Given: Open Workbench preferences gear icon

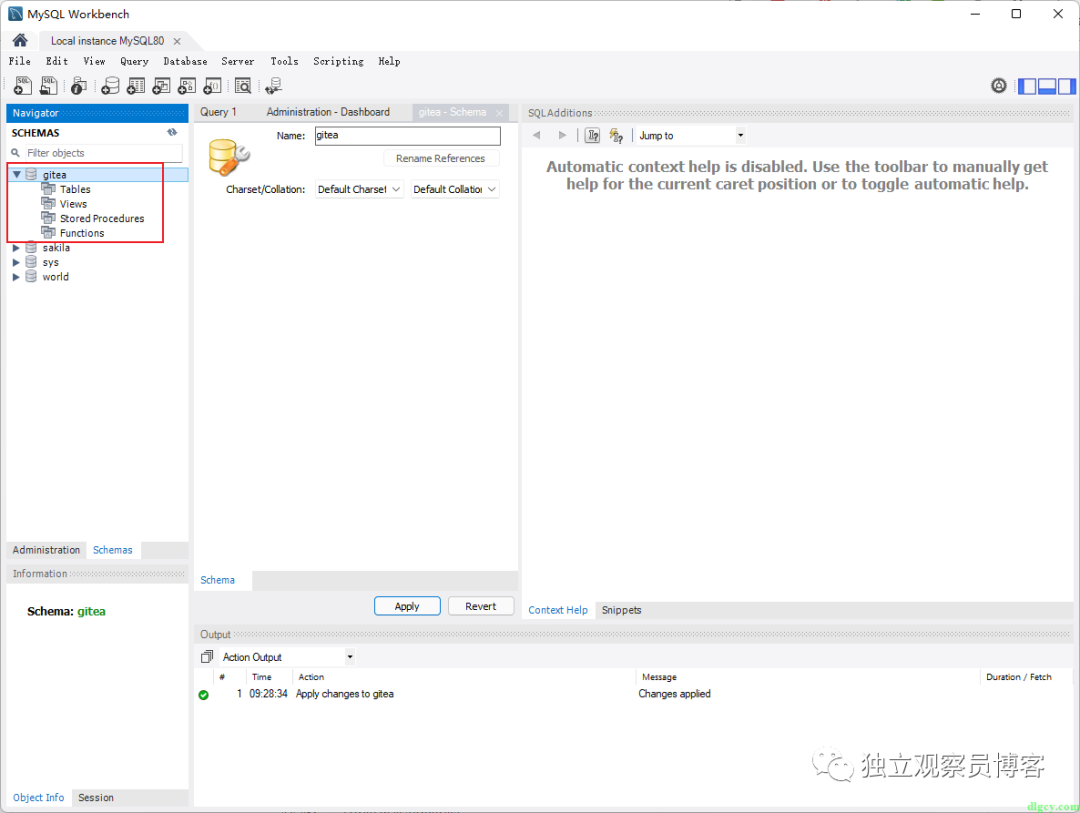Looking at the screenshot, I should (x=999, y=85).
